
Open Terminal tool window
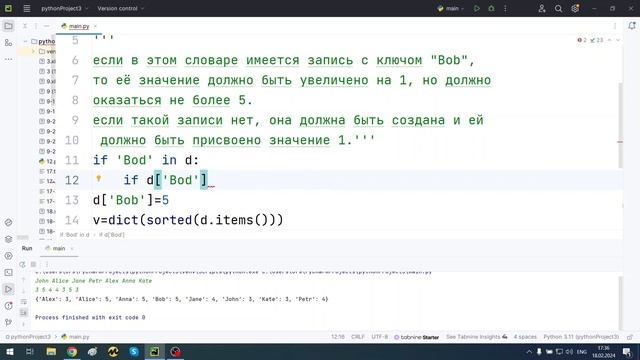coord(8,273)
